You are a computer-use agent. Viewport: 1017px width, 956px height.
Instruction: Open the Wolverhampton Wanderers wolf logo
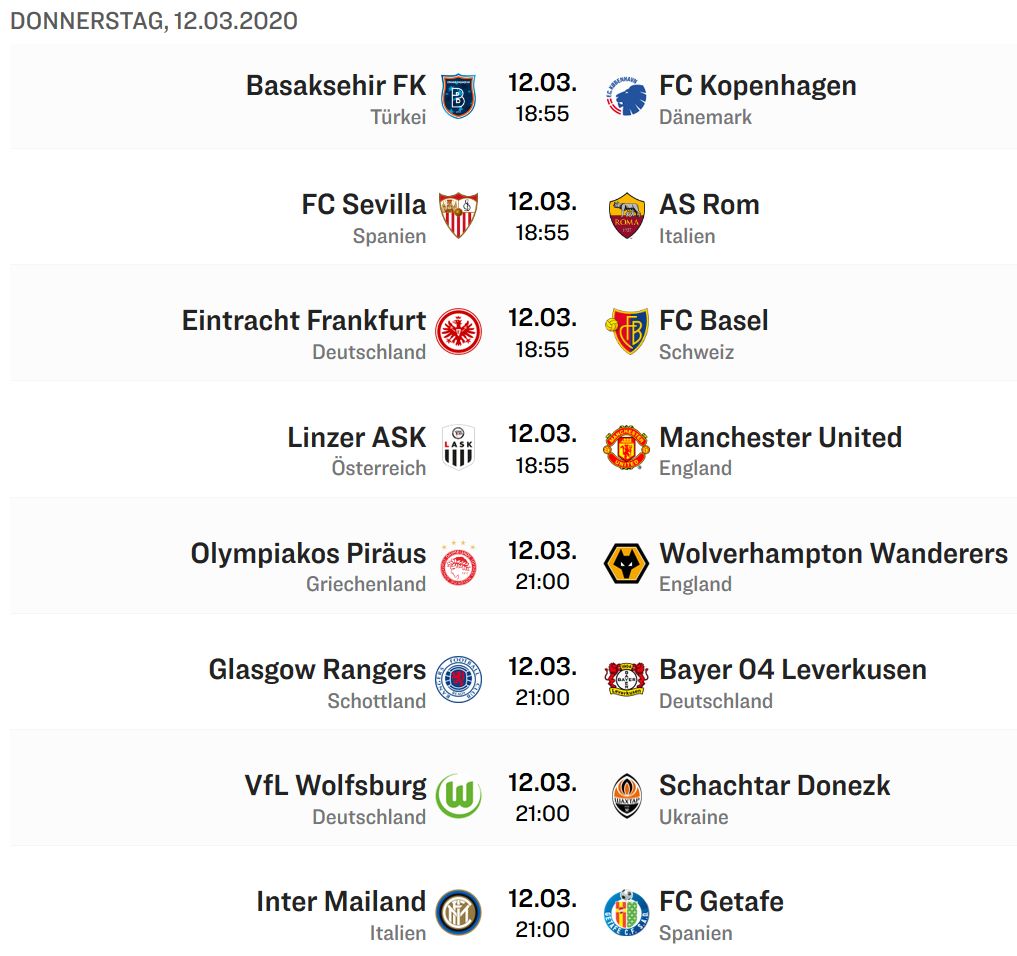(626, 564)
